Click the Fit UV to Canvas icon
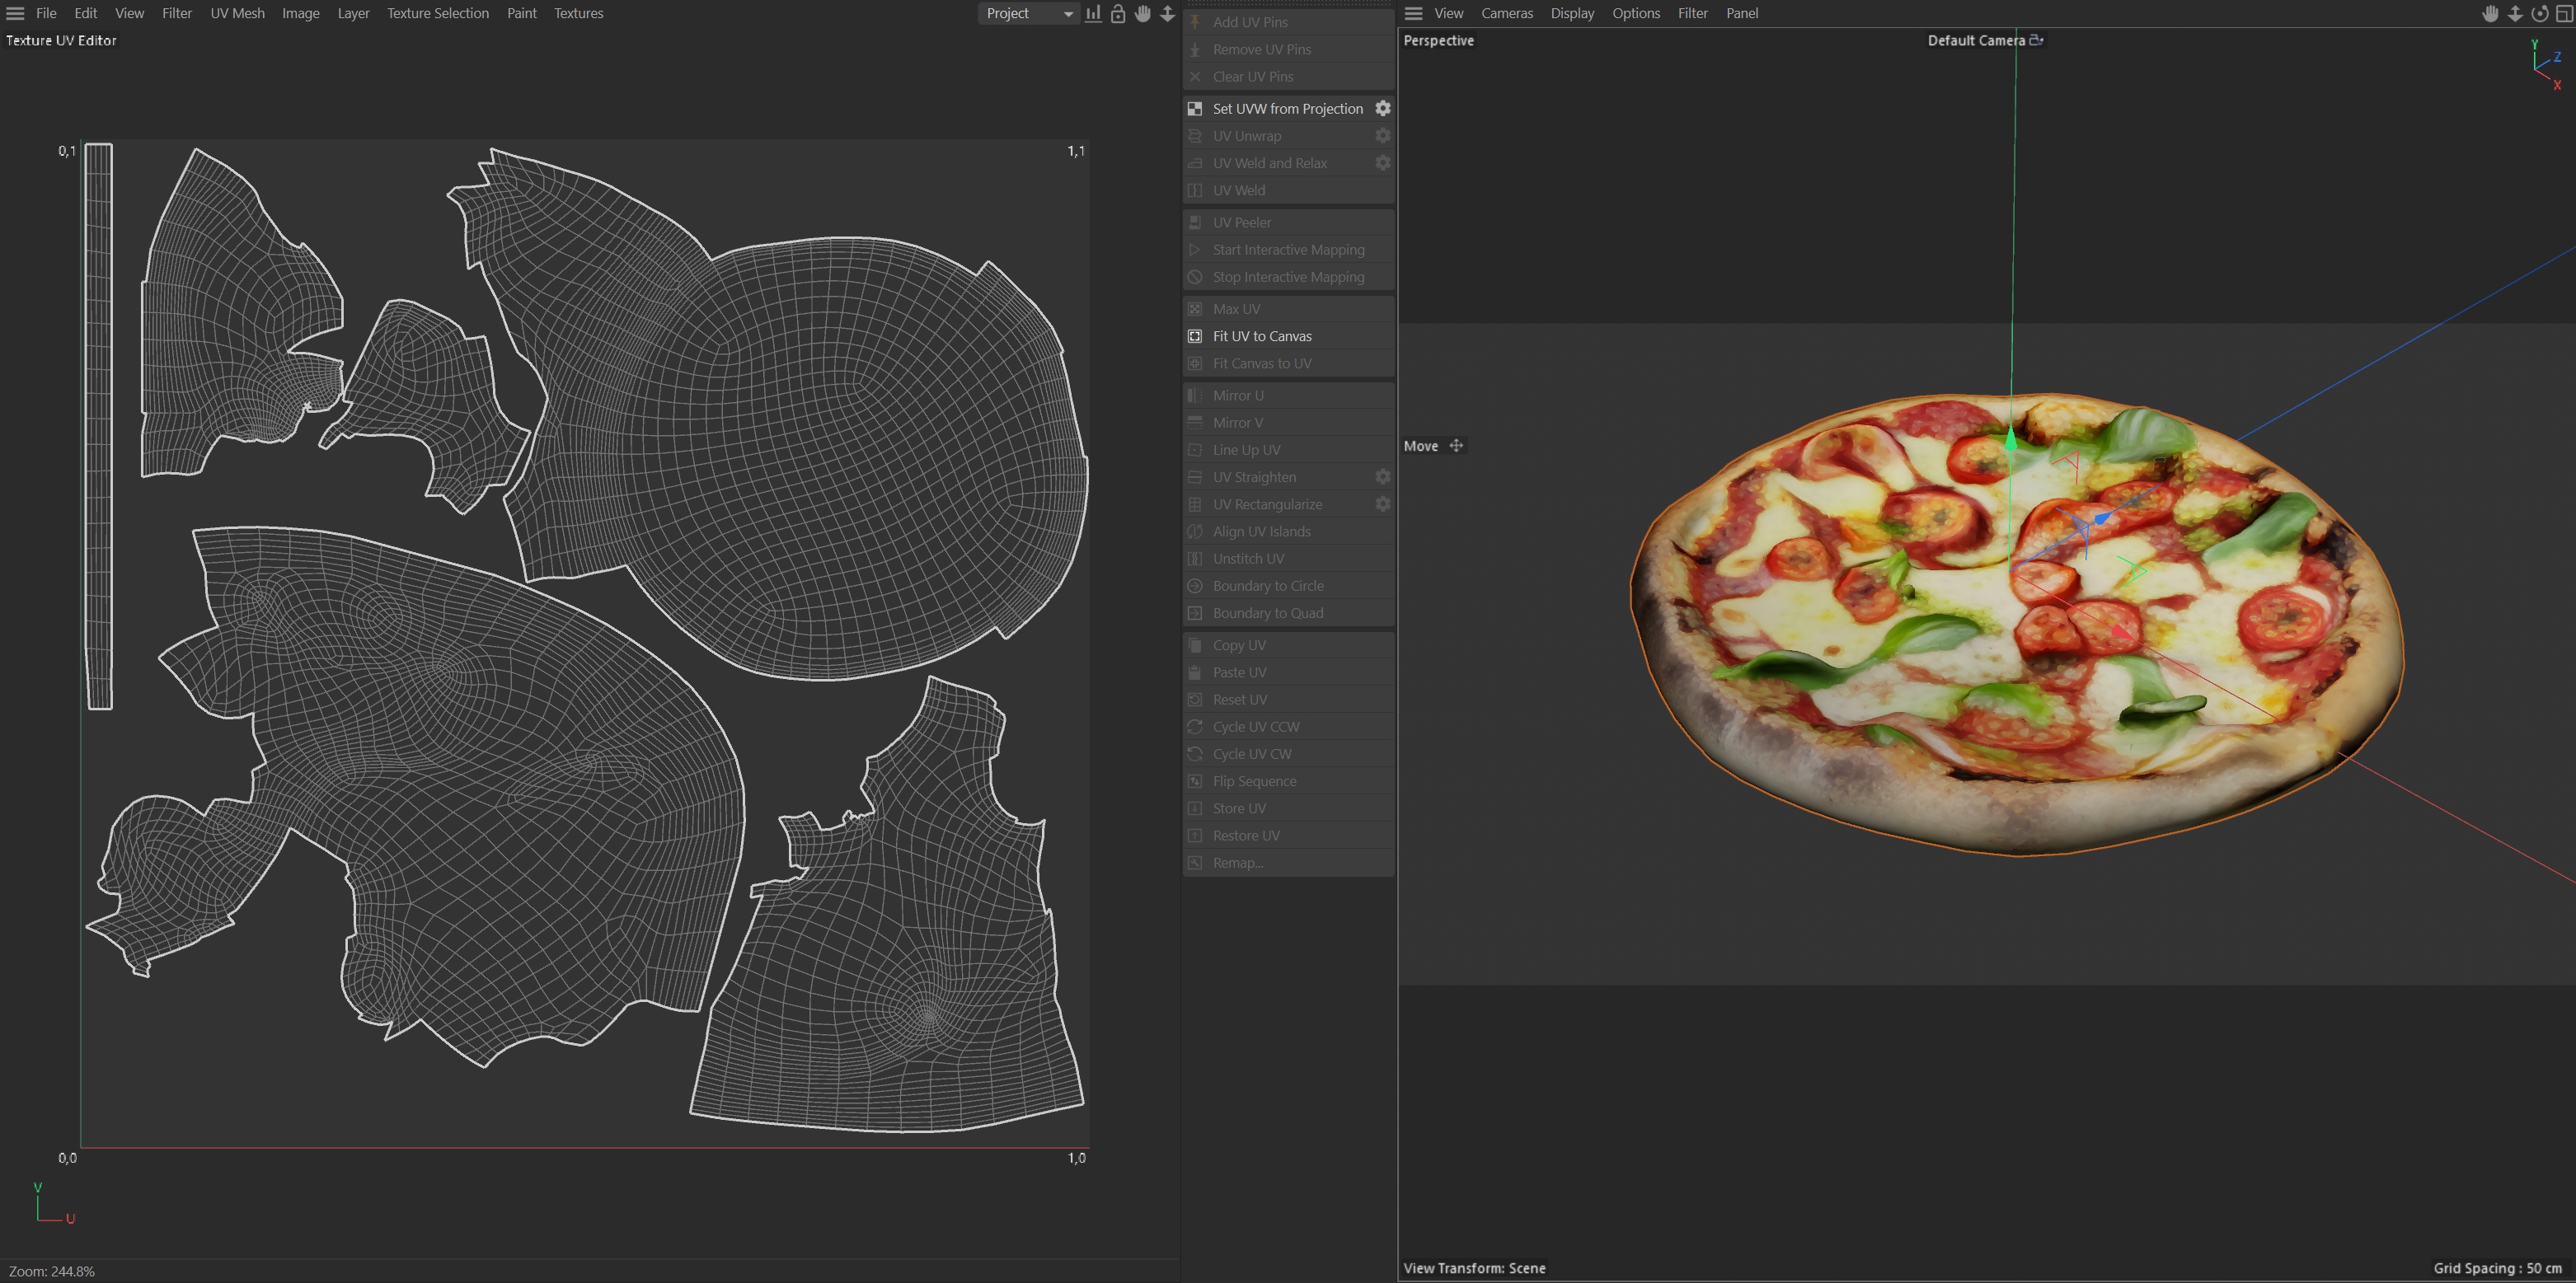 click(1194, 336)
